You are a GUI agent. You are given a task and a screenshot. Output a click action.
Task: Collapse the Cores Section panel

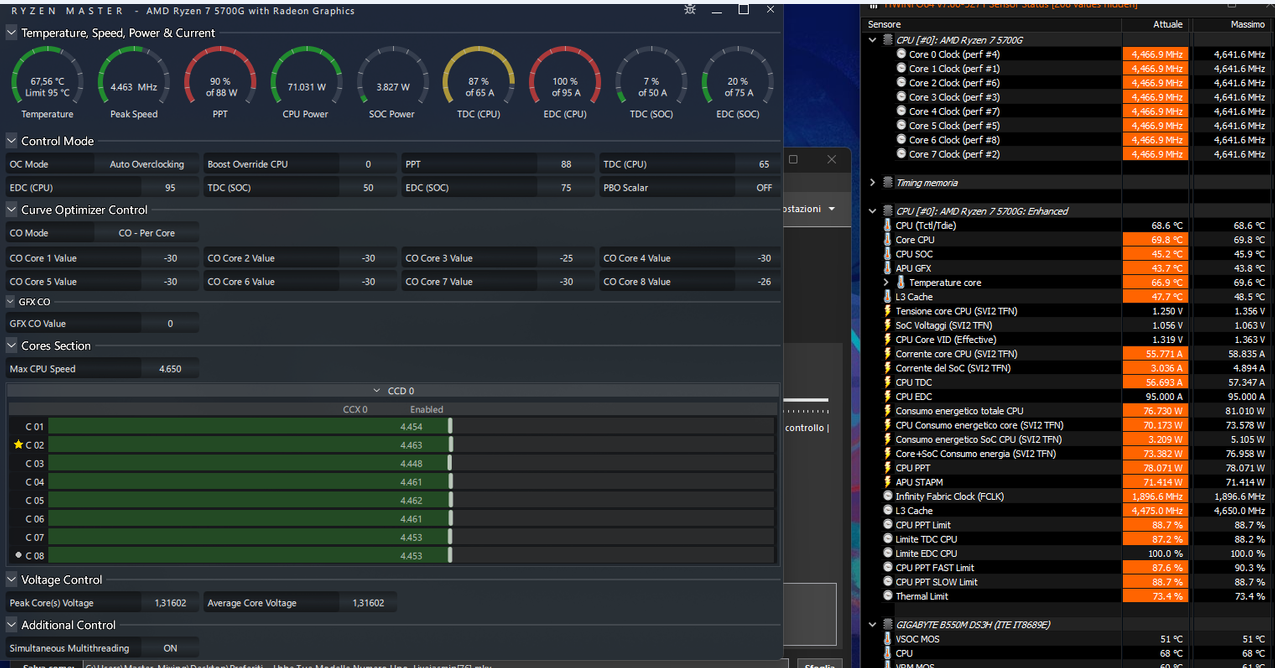click(11, 346)
